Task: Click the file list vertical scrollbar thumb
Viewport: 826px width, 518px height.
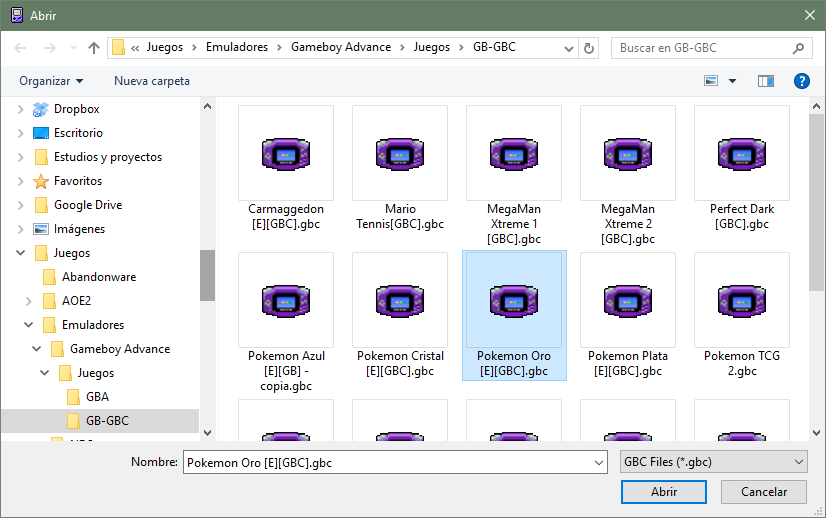Action: (x=817, y=201)
